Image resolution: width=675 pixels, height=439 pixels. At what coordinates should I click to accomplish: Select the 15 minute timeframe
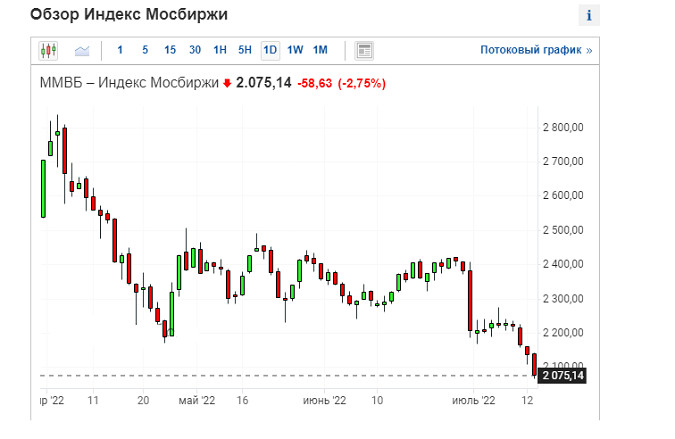(x=170, y=50)
